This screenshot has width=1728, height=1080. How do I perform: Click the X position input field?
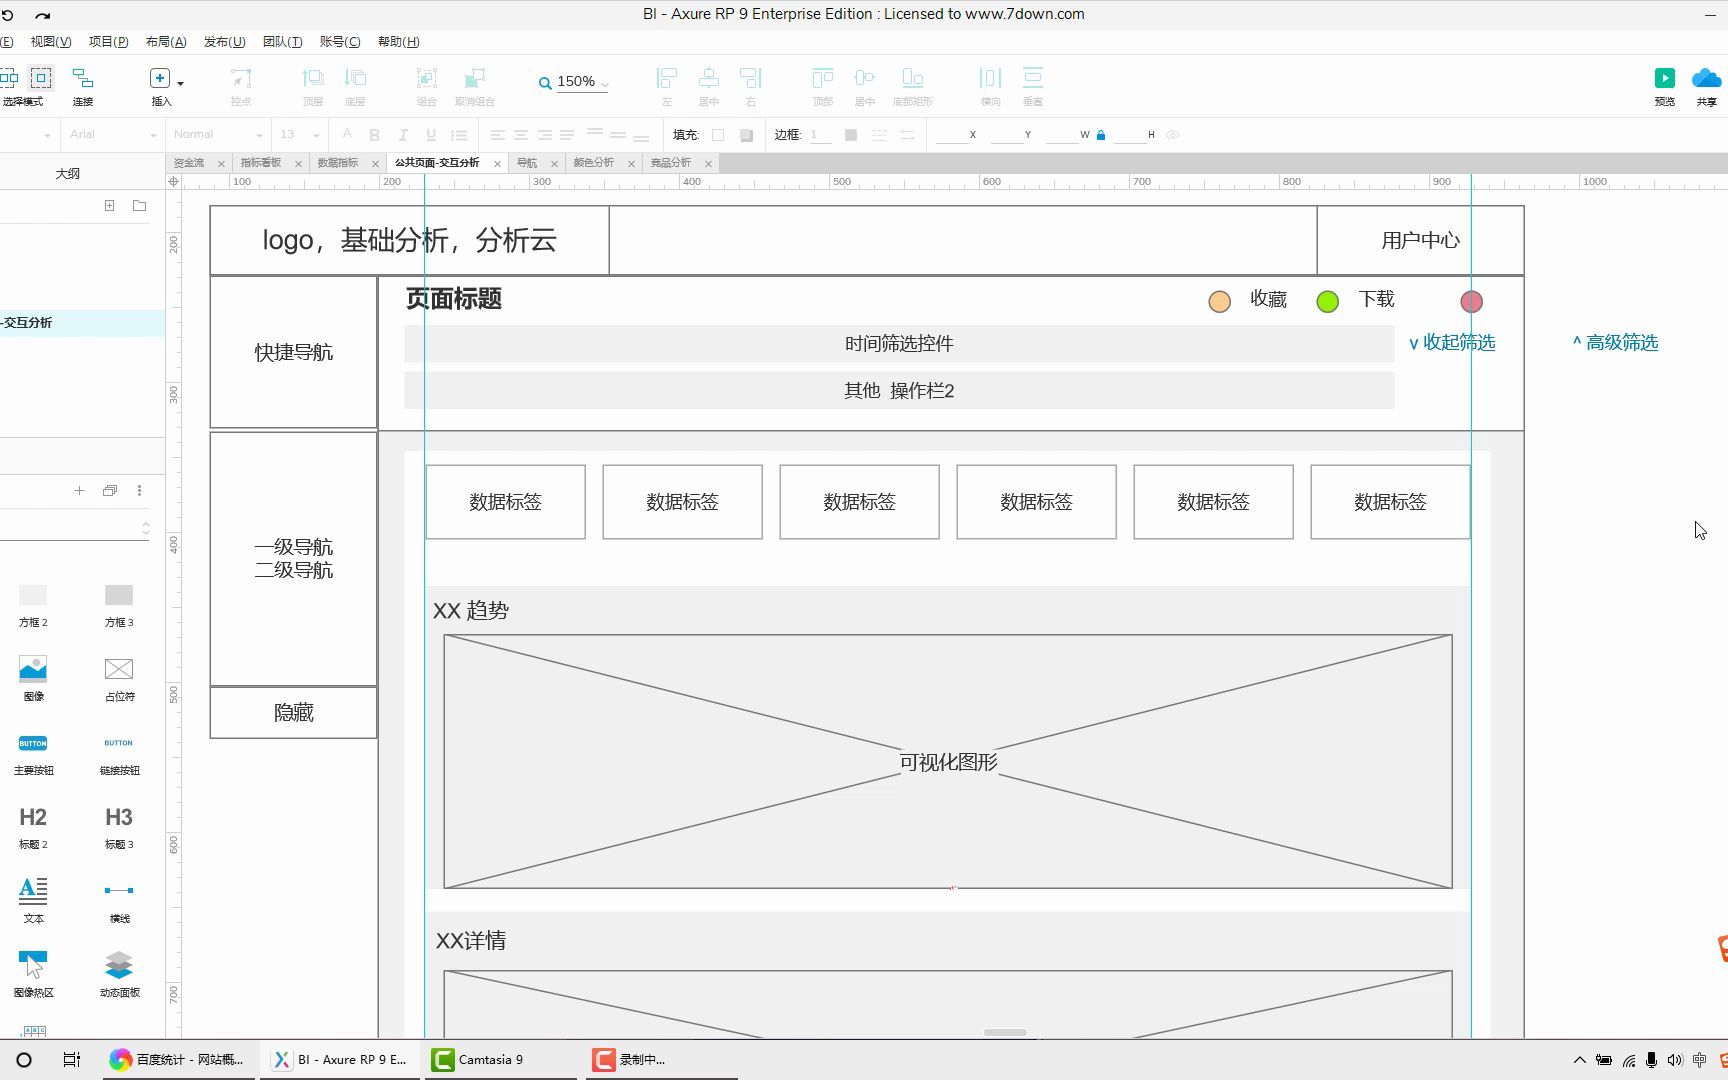[951, 135]
